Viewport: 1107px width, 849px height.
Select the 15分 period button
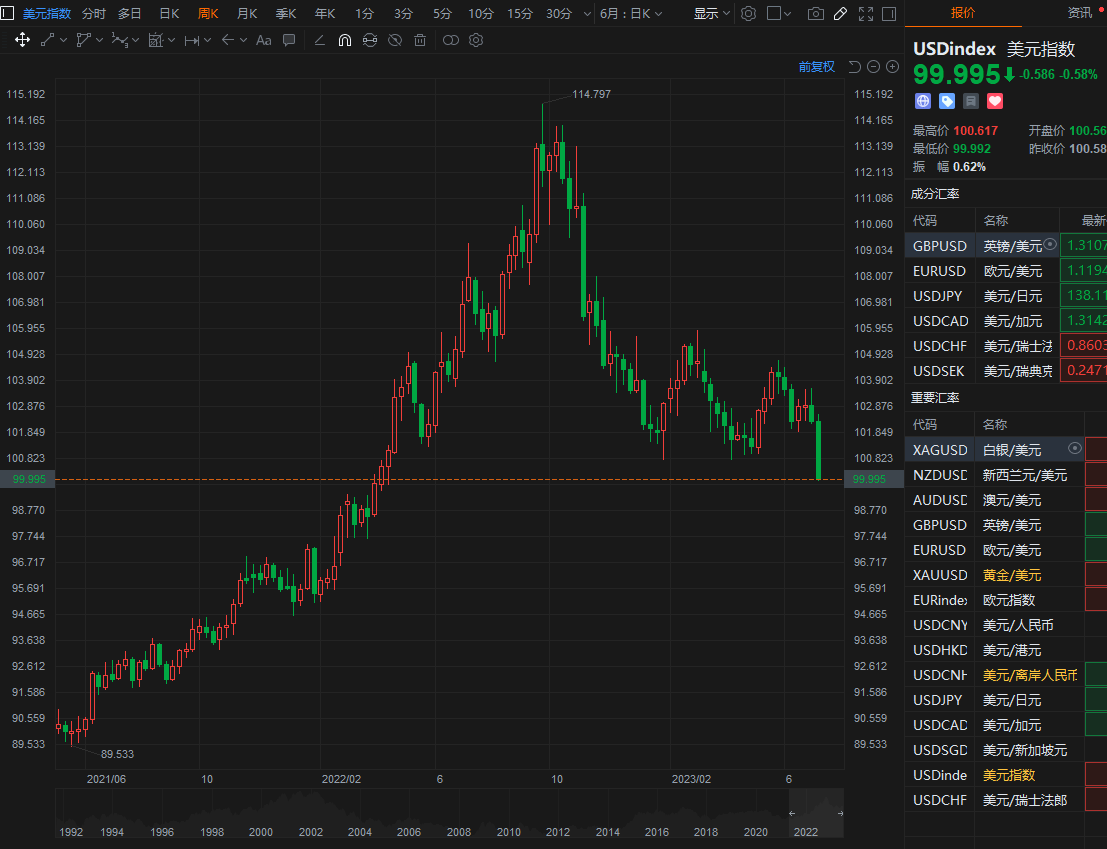tap(520, 13)
